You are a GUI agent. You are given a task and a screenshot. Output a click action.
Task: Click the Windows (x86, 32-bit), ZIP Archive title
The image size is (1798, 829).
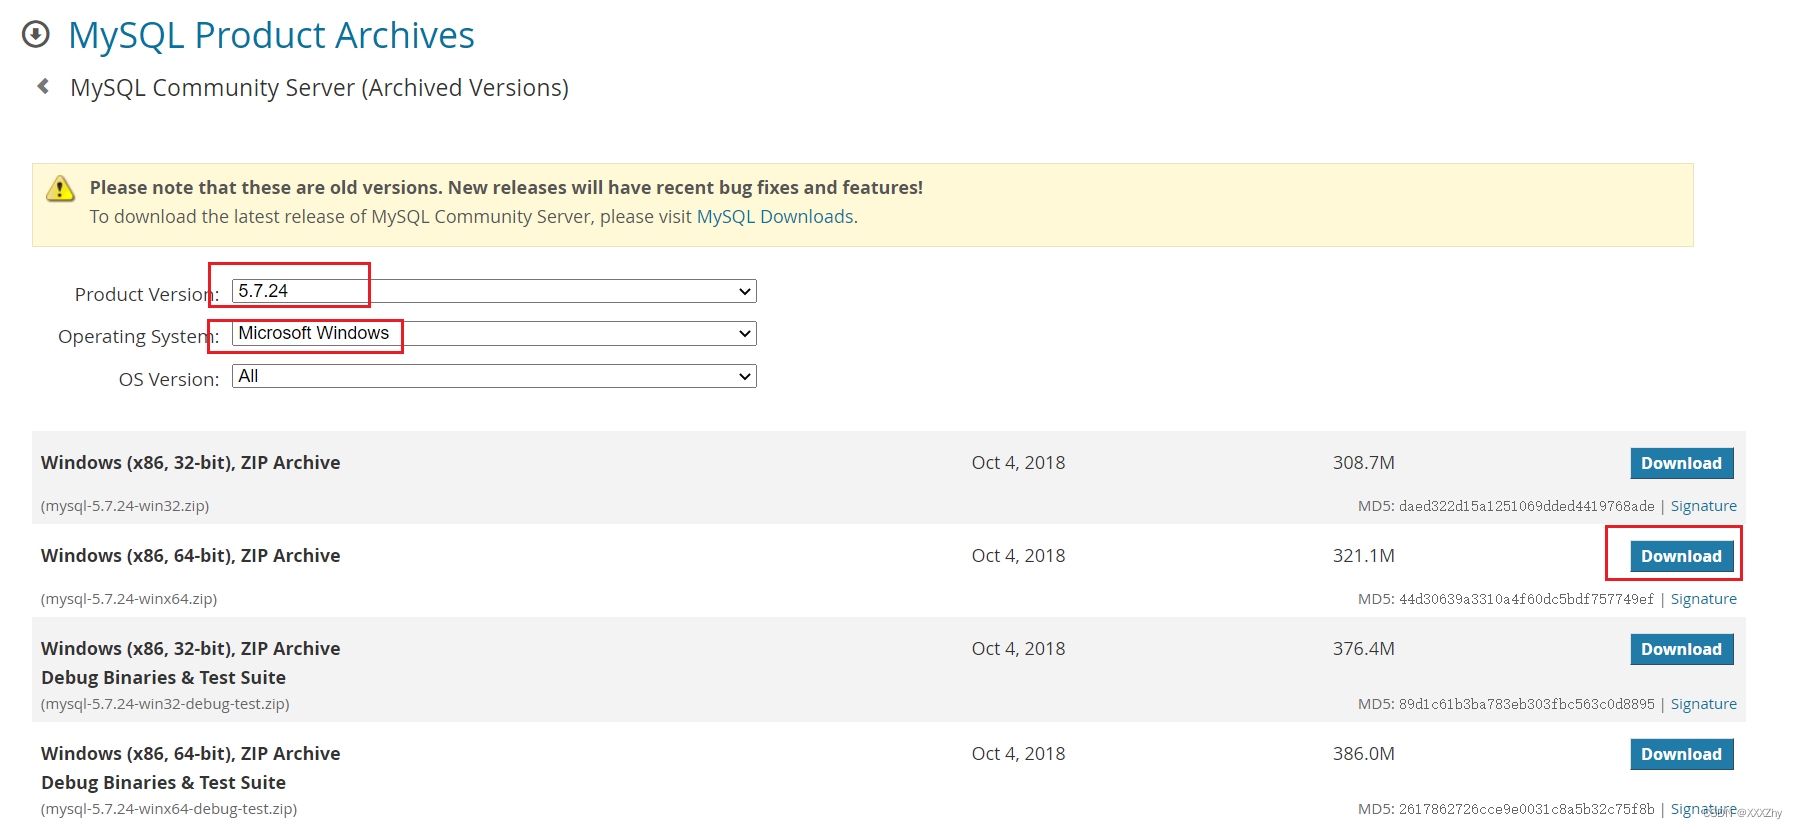190,463
